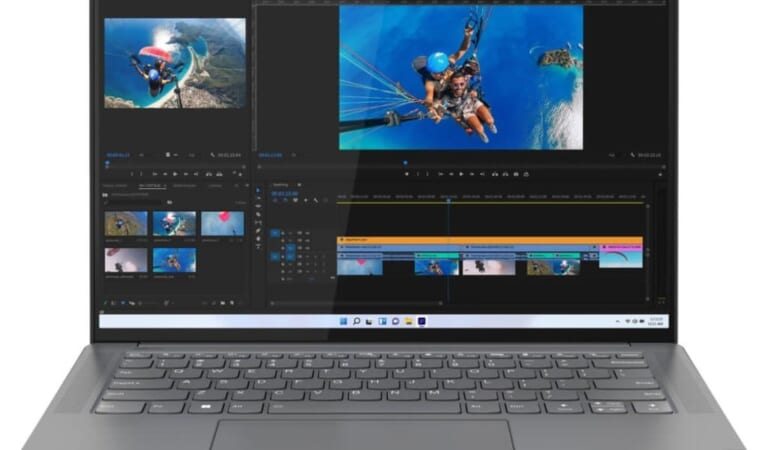
Task: Switch to third tab in Project panel
Action: coord(185,186)
